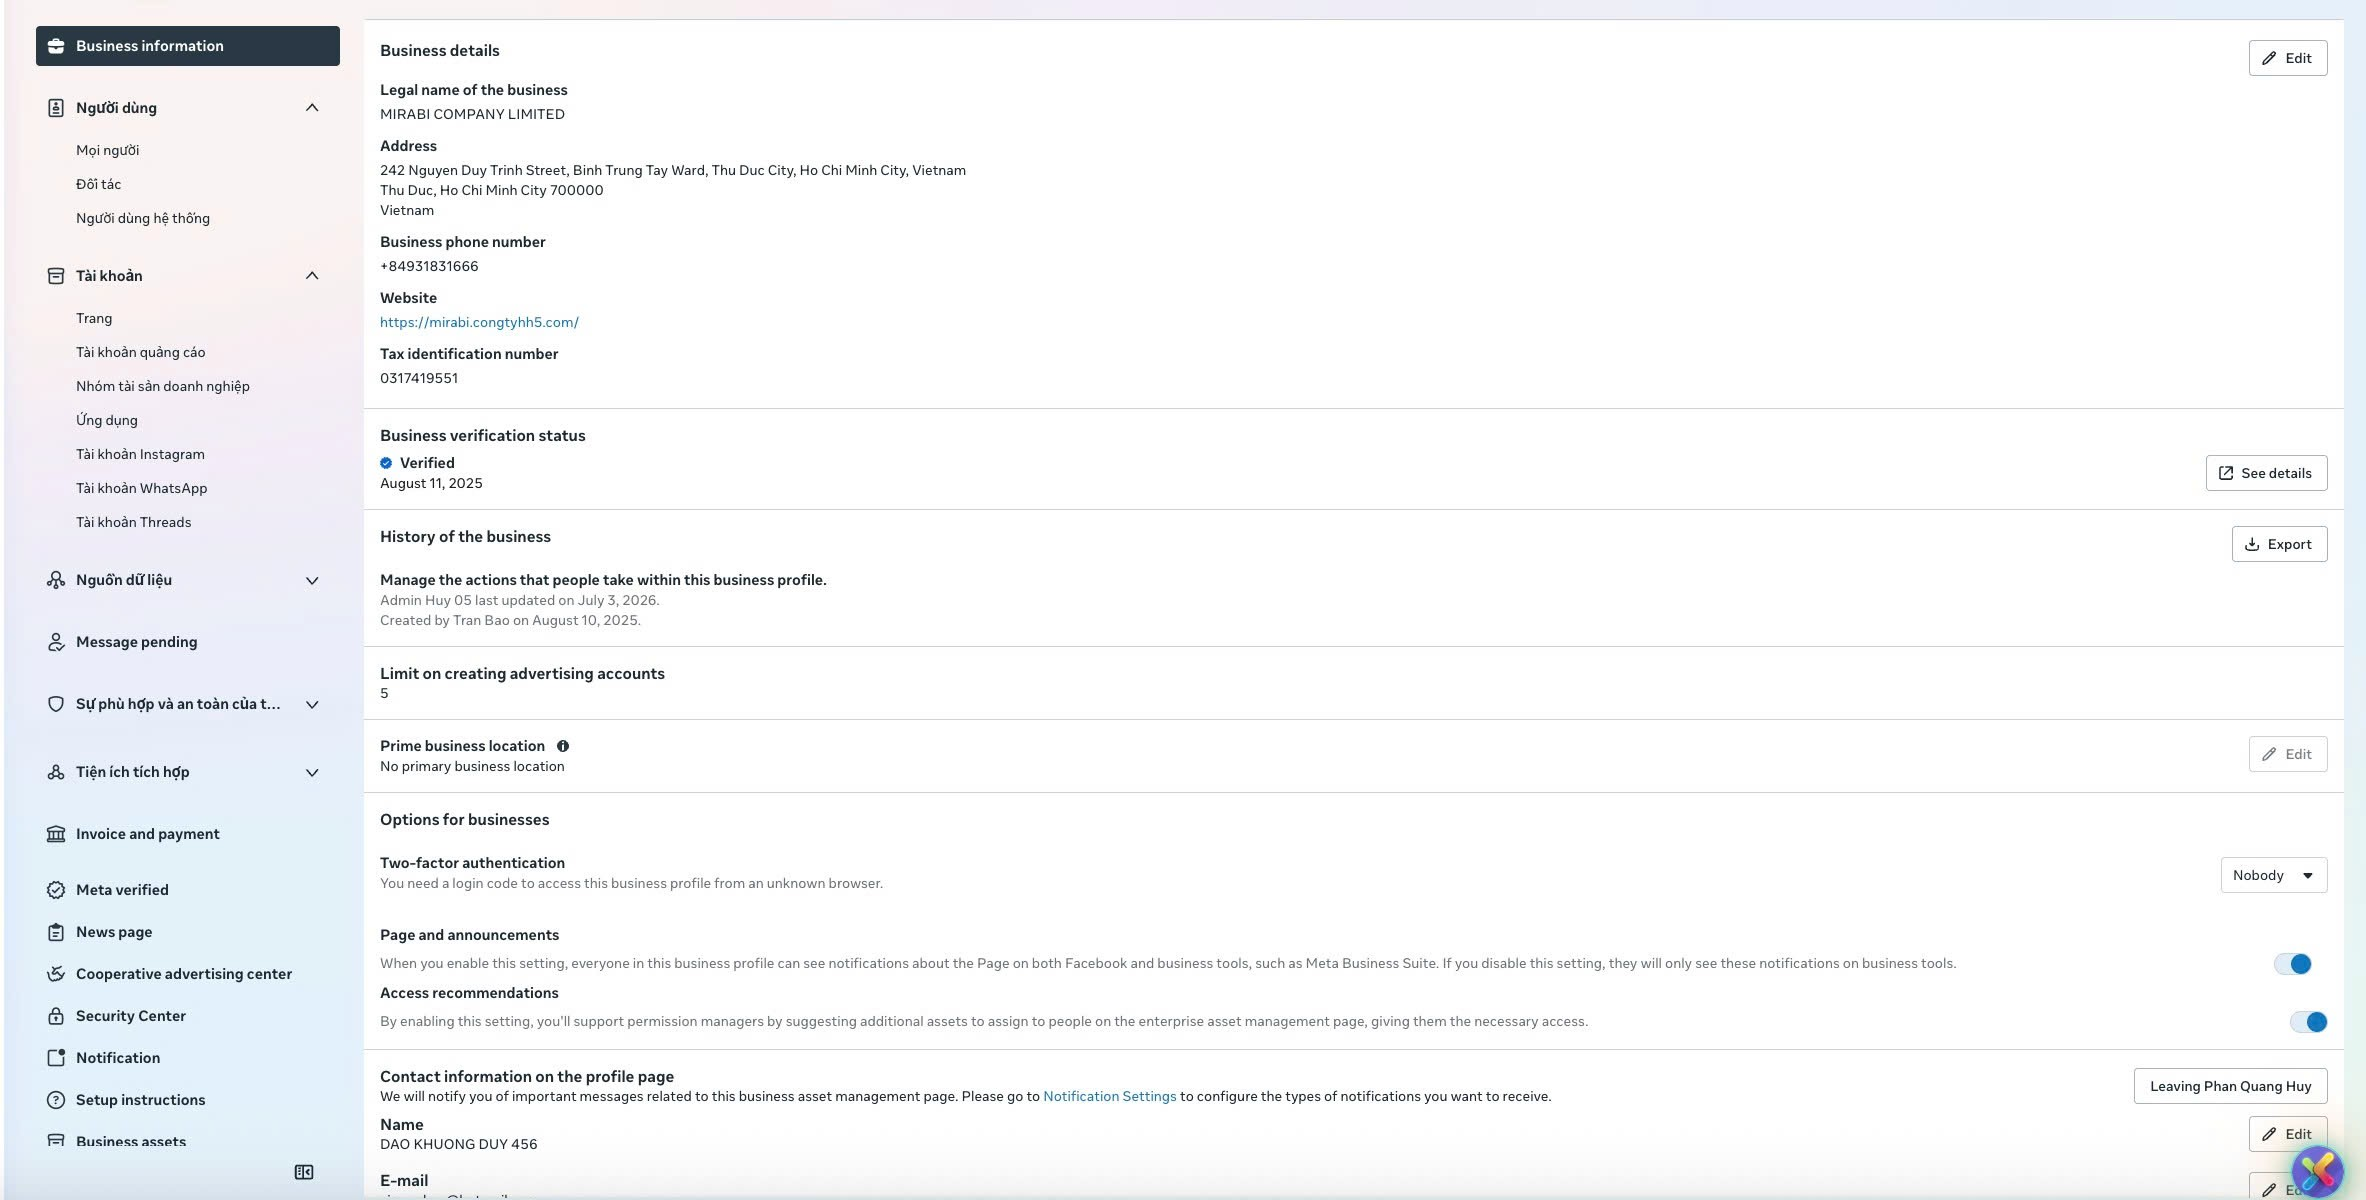
Task: Edit the contact Name field
Action: [x=2288, y=1134]
